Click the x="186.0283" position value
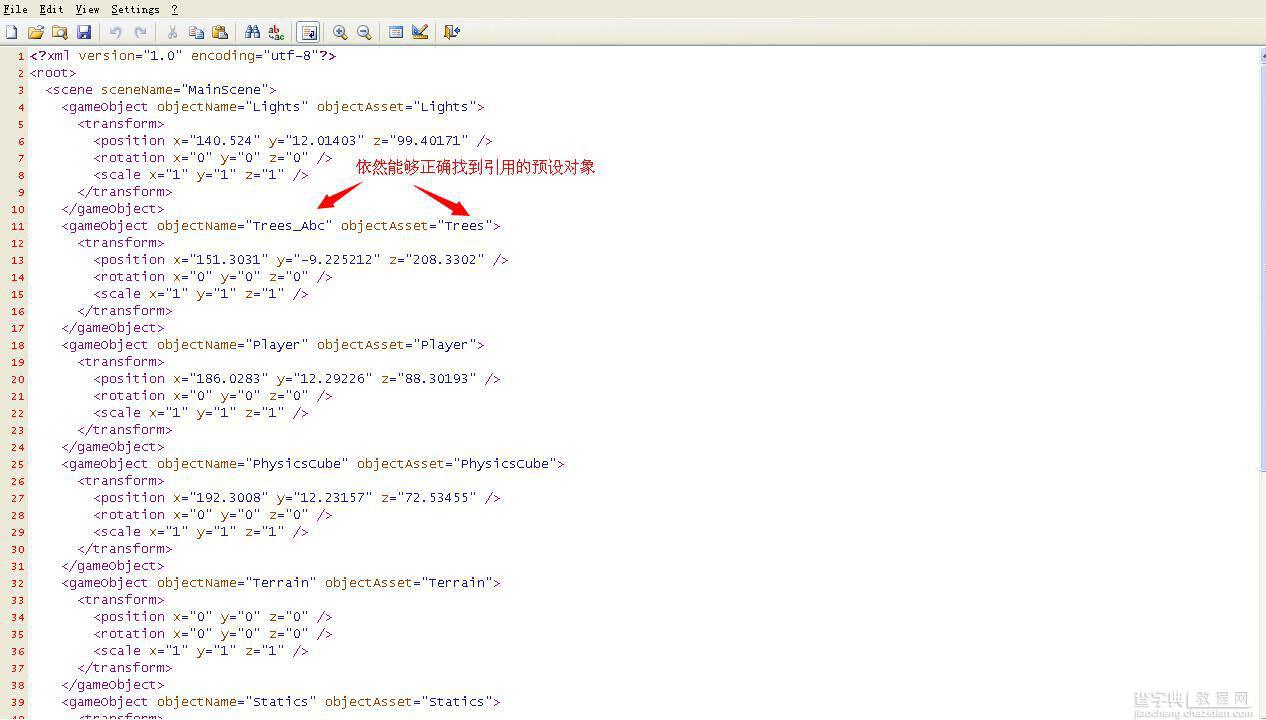Viewport: 1266px width, 720px height. point(221,379)
